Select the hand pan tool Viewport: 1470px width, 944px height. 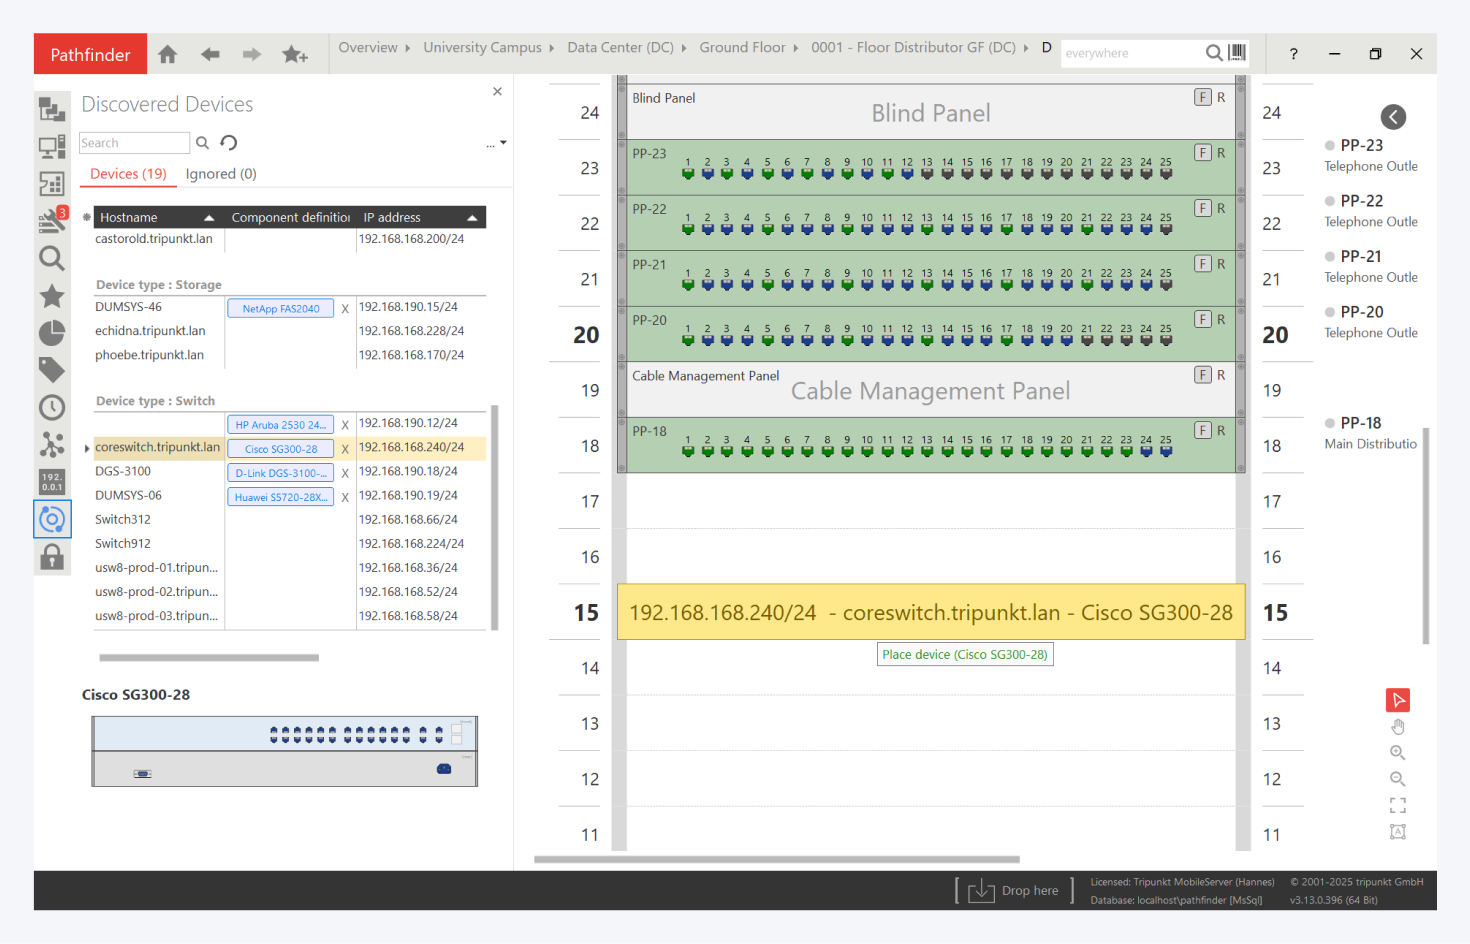(1397, 727)
